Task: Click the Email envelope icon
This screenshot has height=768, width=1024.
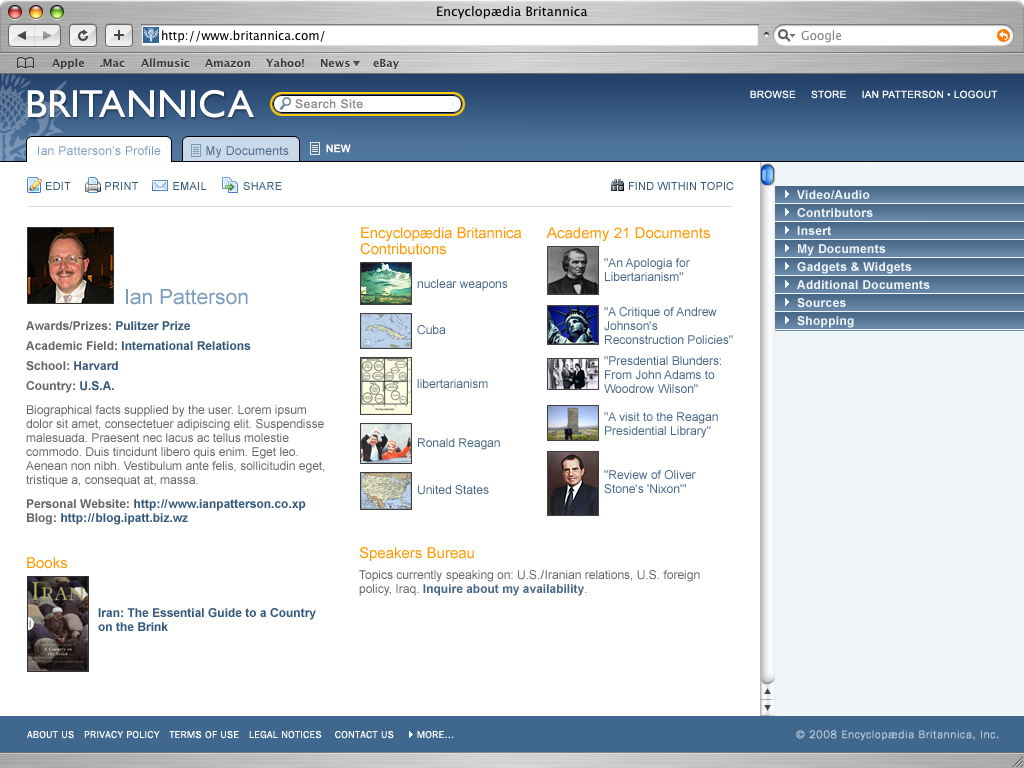Action: [160, 186]
